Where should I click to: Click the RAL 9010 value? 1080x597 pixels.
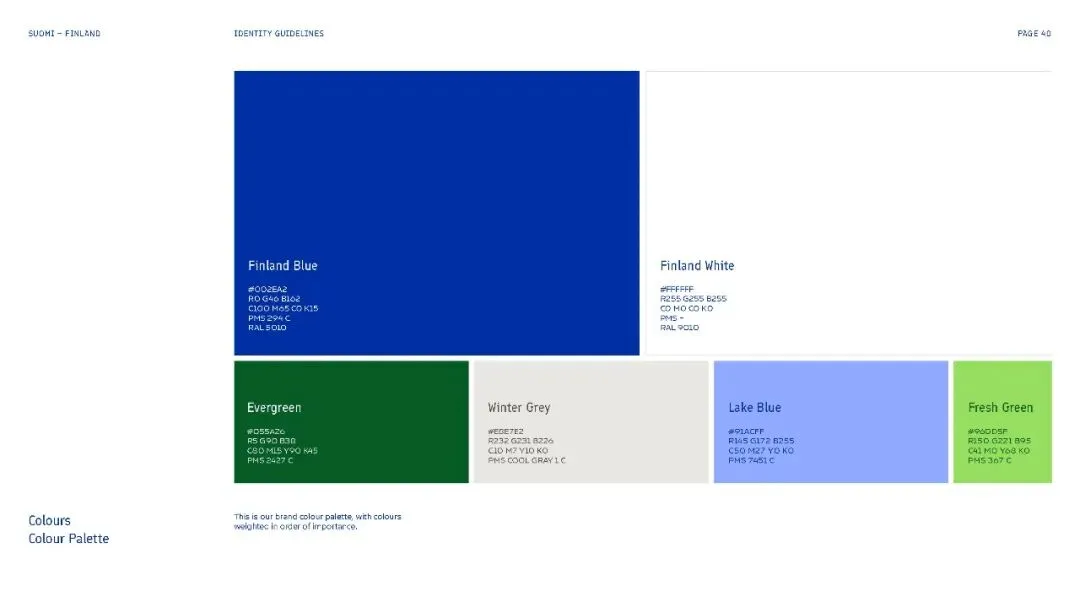click(680, 328)
